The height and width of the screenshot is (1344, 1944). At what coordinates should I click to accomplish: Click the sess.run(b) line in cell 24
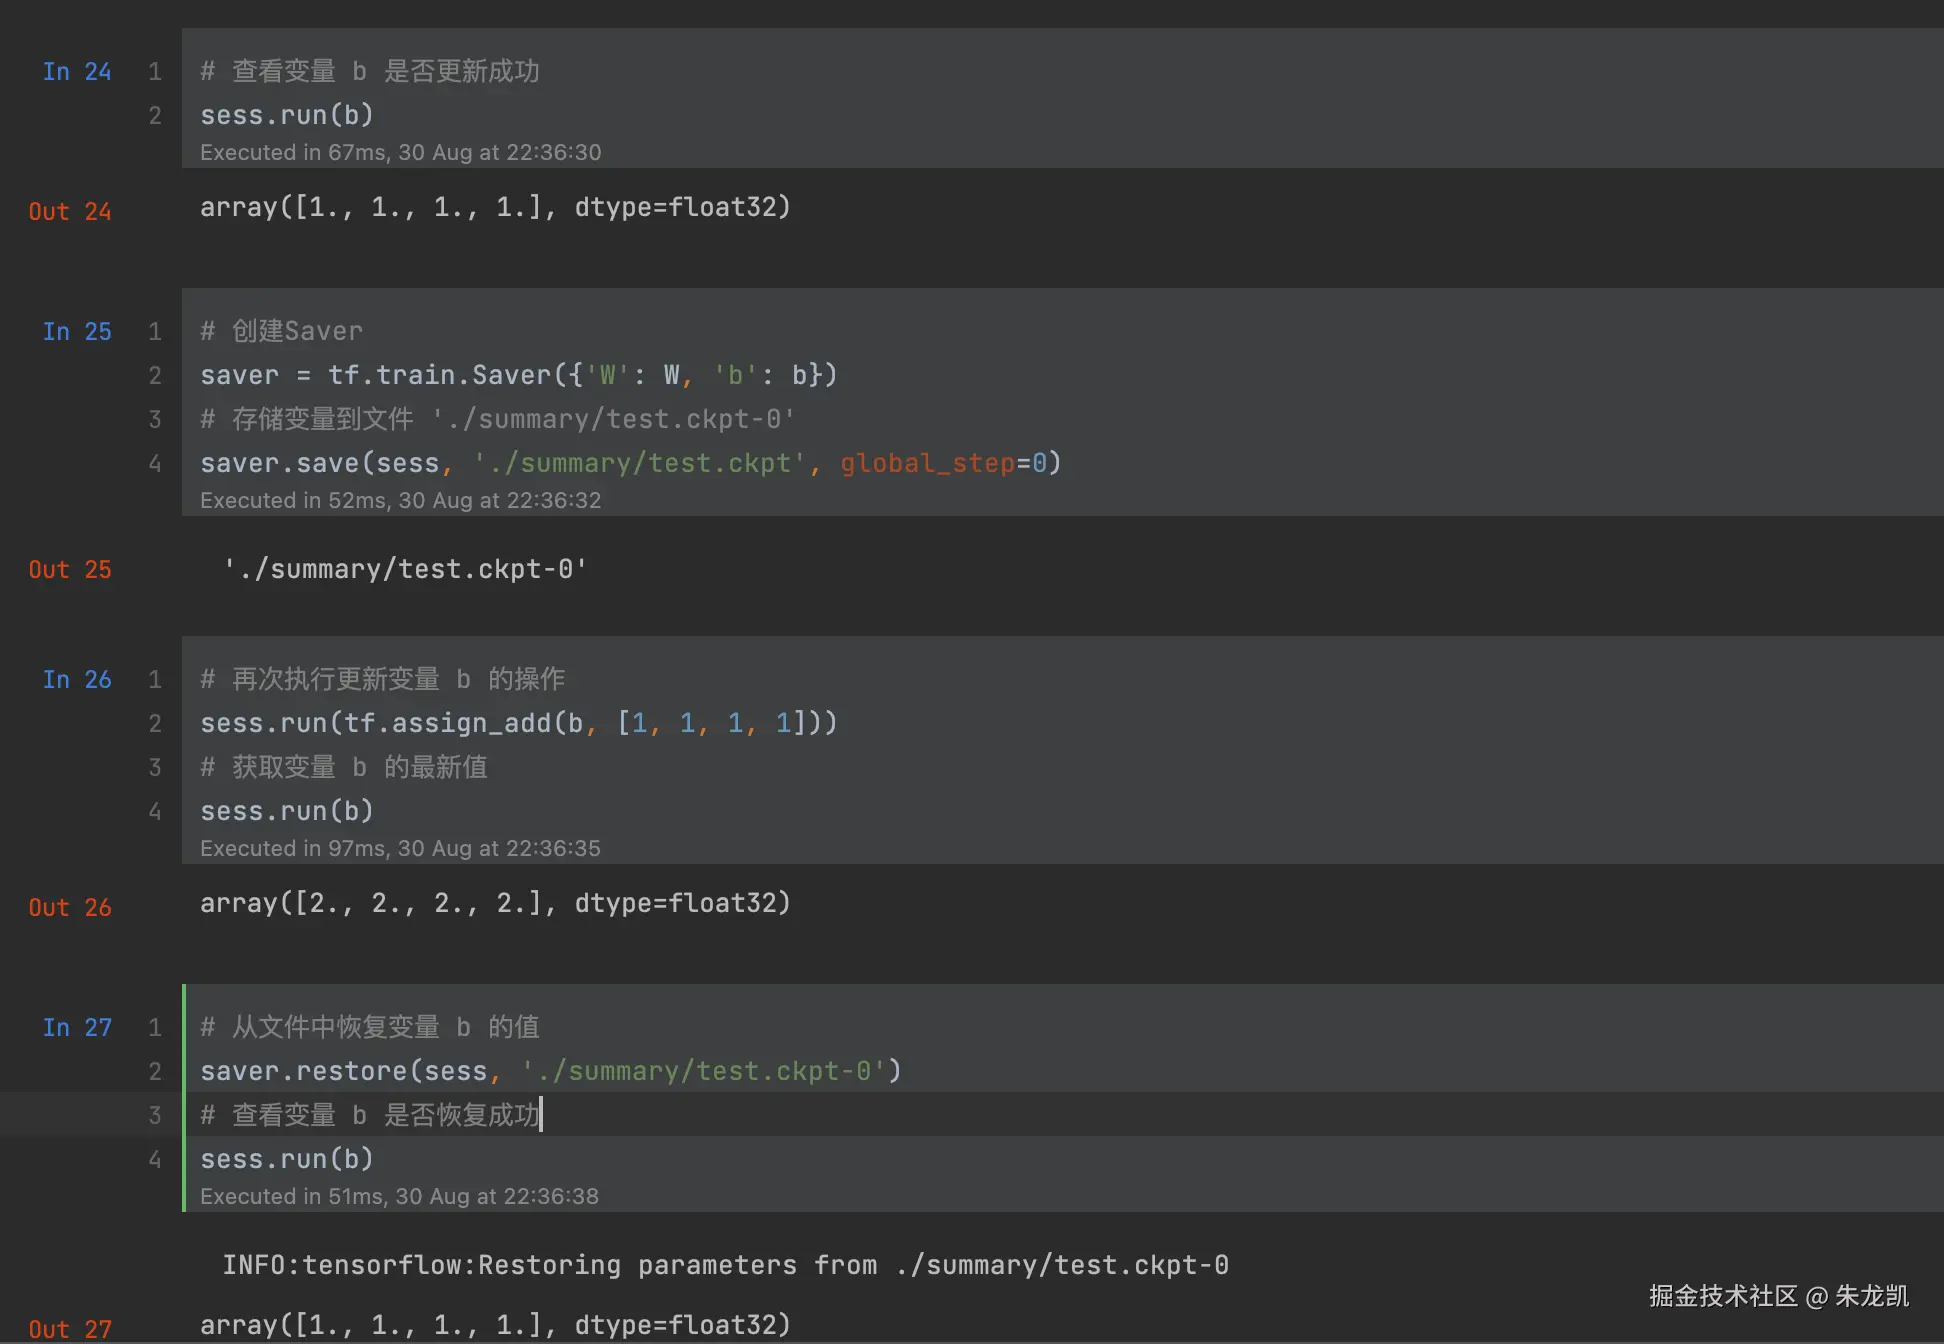point(287,116)
